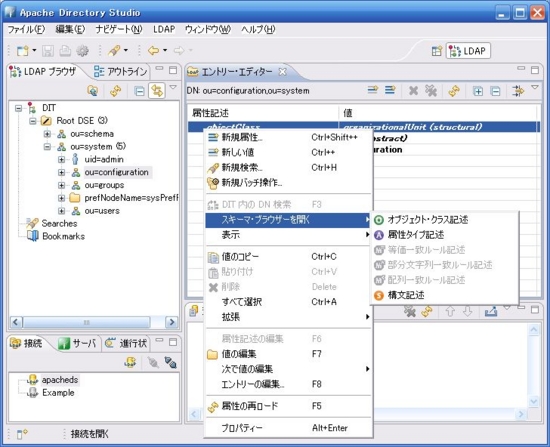Click New Value icon in entry editor toolbar

373,91
